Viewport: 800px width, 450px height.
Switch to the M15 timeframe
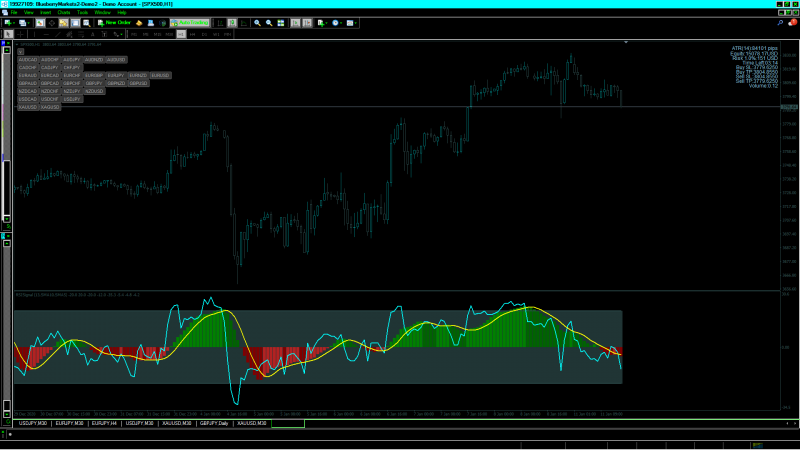click(x=157, y=34)
